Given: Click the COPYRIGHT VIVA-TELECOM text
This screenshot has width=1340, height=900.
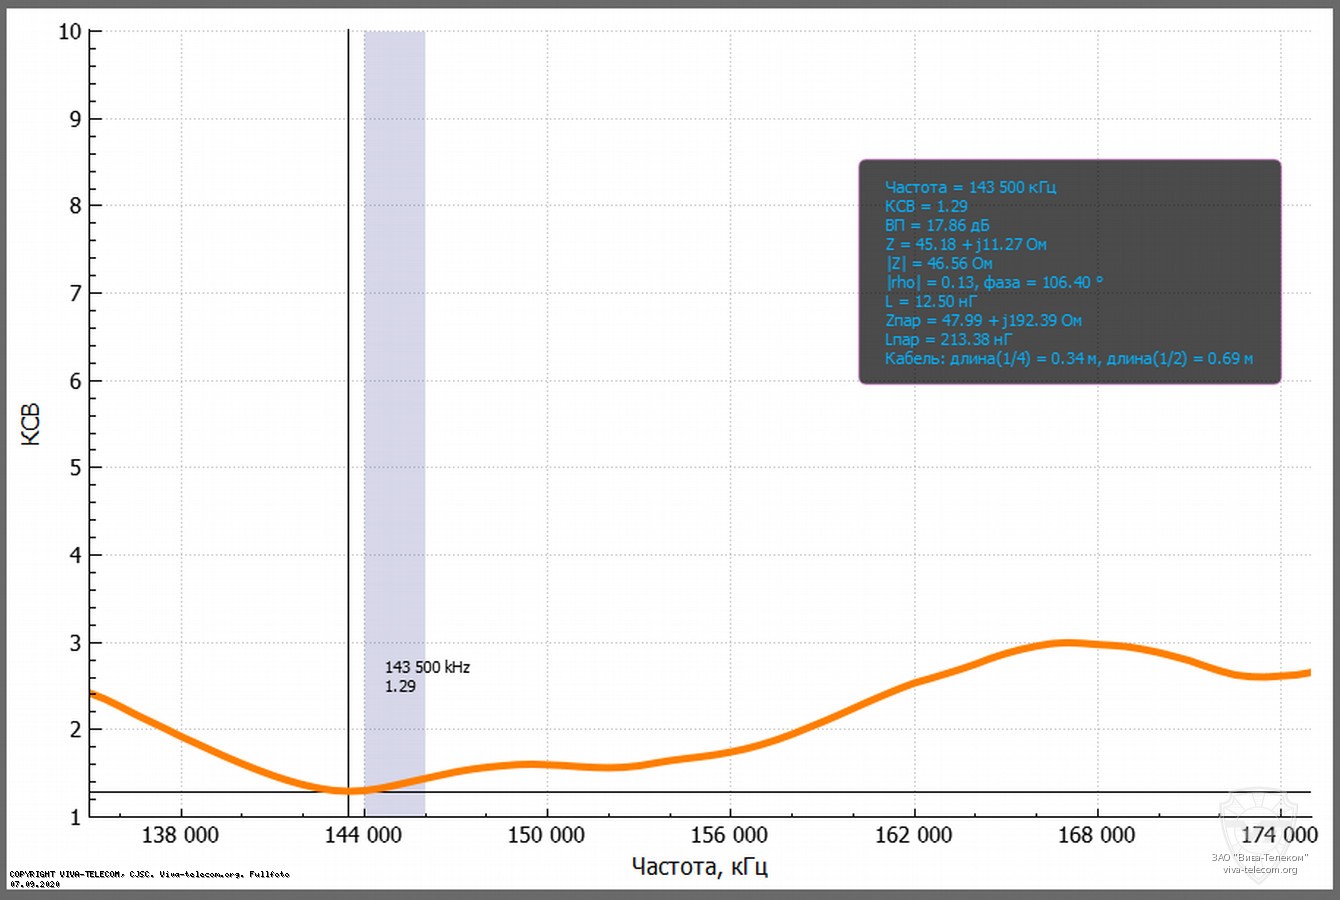Looking at the screenshot, I should click(150, 874).
